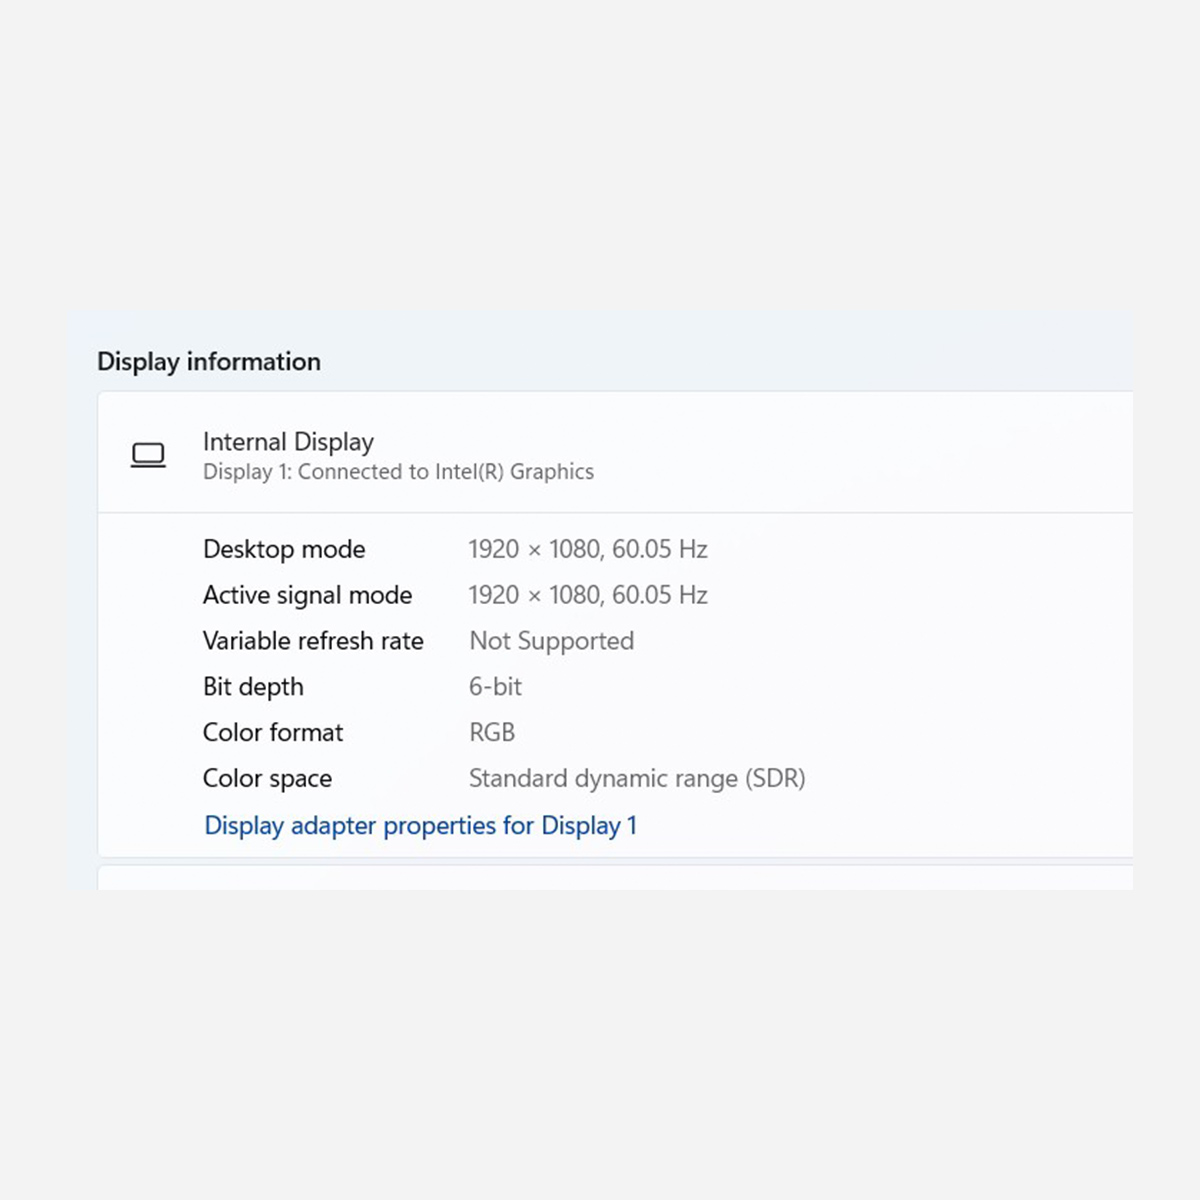This screenshot has height=1200, width=1200.
Task: Click the Not Supported value
Action: tap(551, 641)
